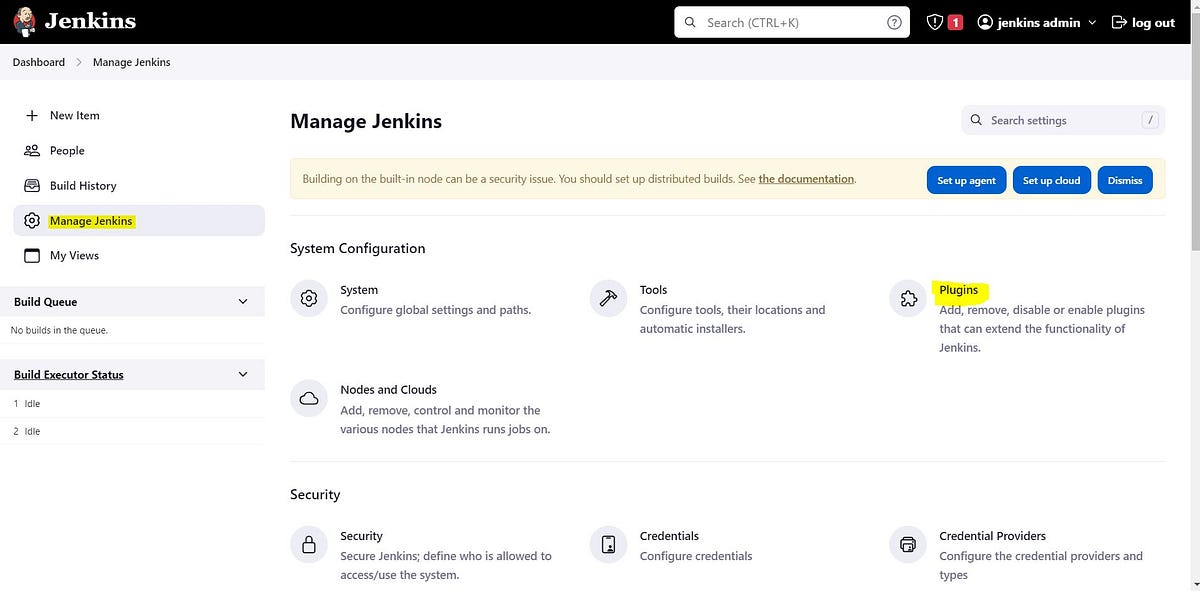Create a New Item from the sidebar
This screenshot has width=1200, height=591.
click(x=74, y=115)
